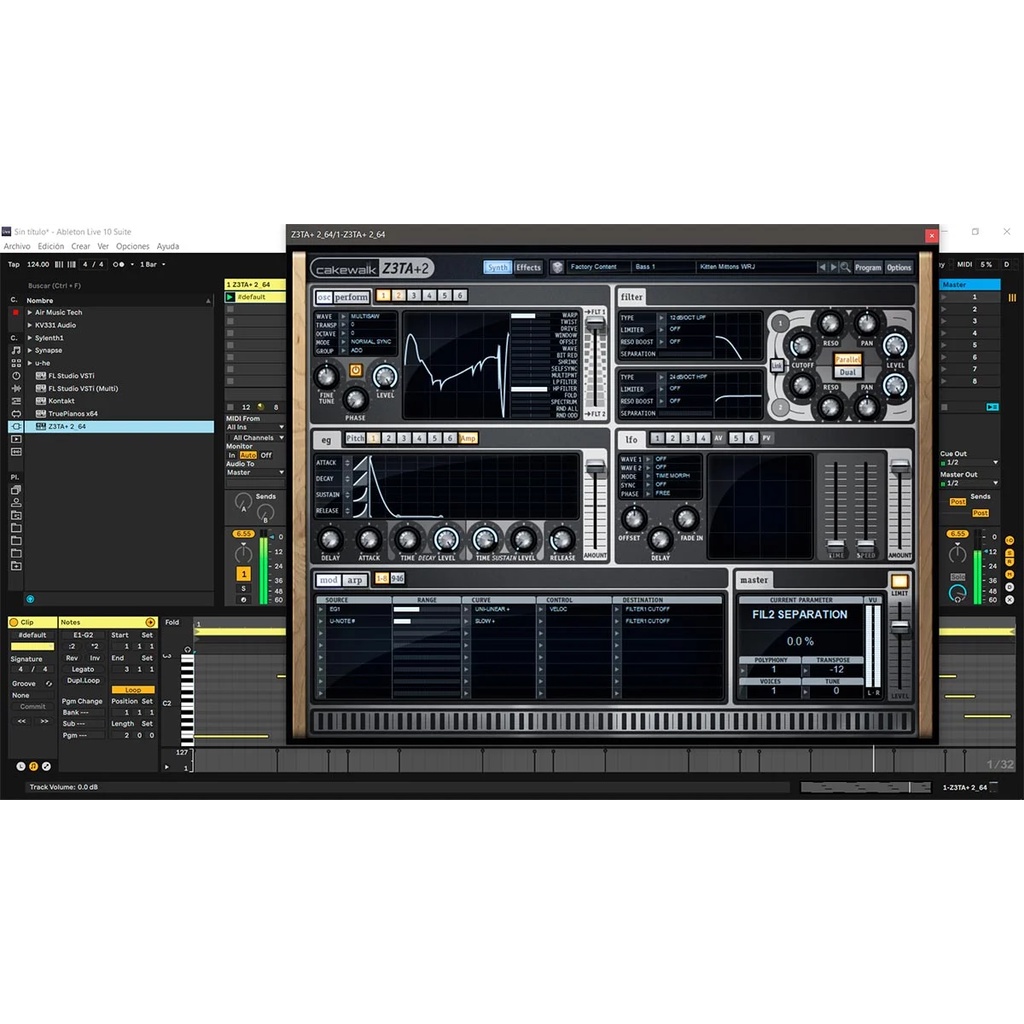
Task: Click the Legato button in Notes panel
Action: pos(83,669)
